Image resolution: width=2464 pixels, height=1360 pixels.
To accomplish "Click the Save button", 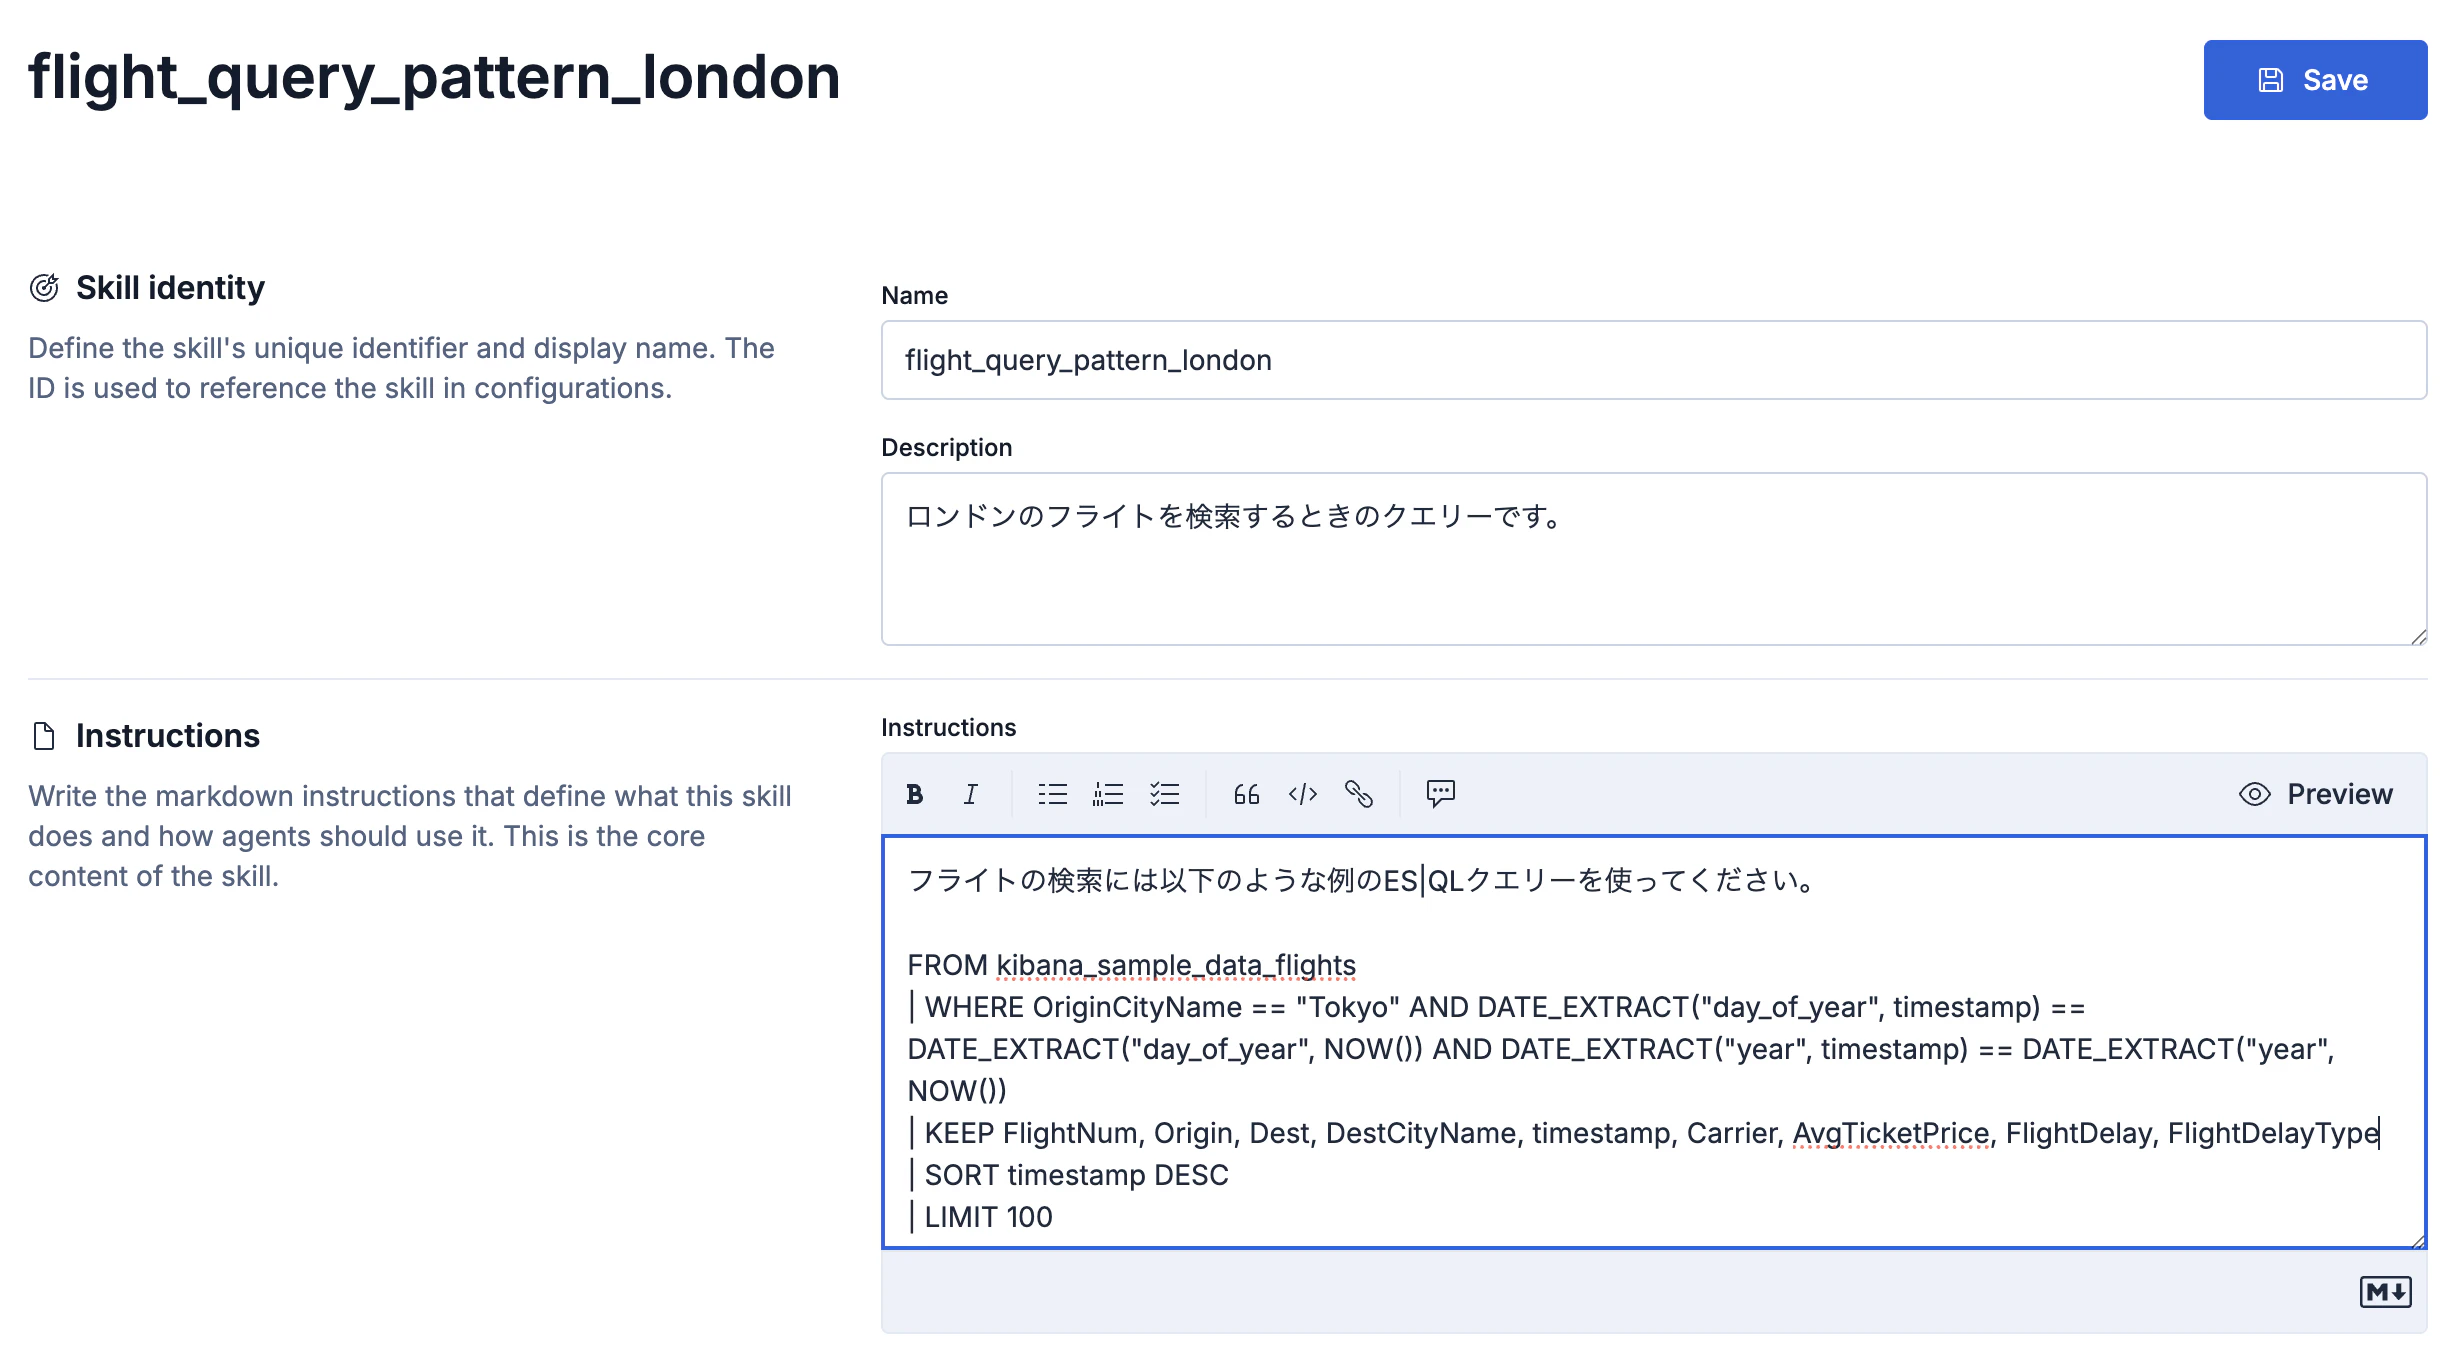I will click(x=2315, y=80).
